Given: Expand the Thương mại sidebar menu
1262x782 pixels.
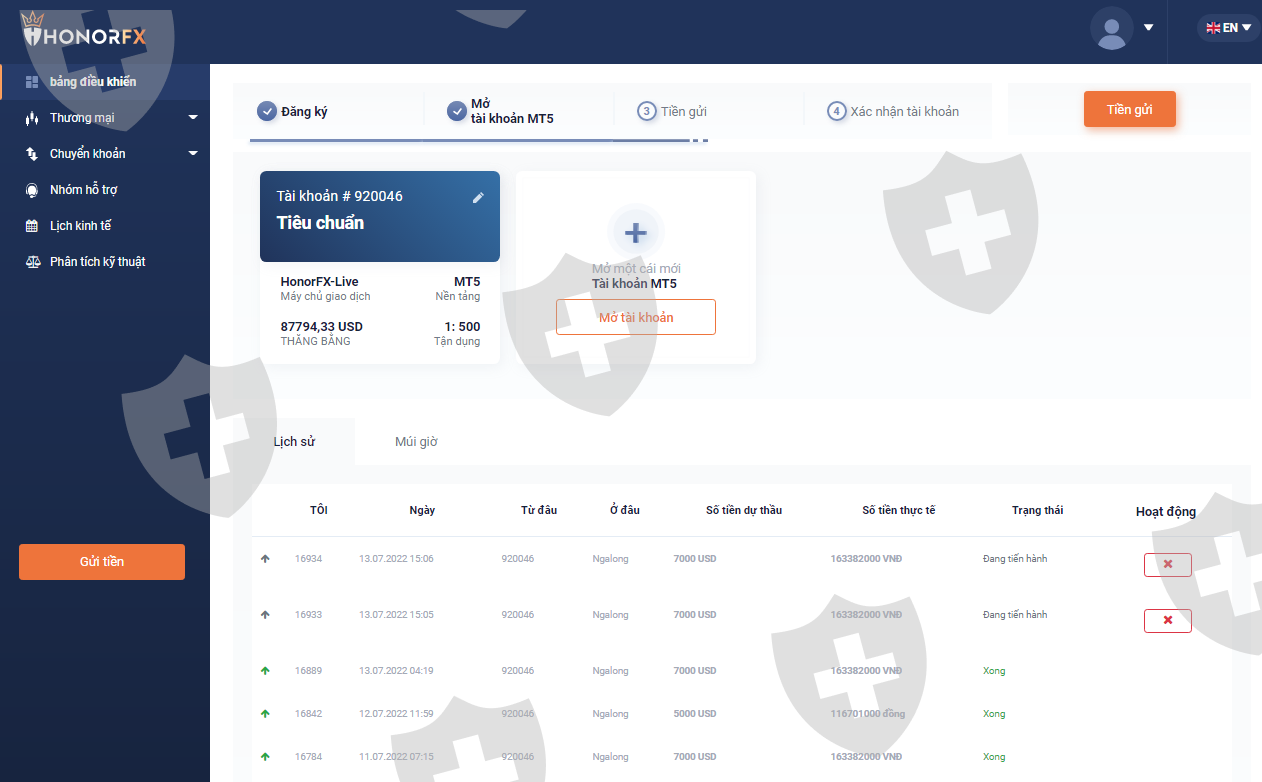Looking at the screenshot, I should (192, 118).
